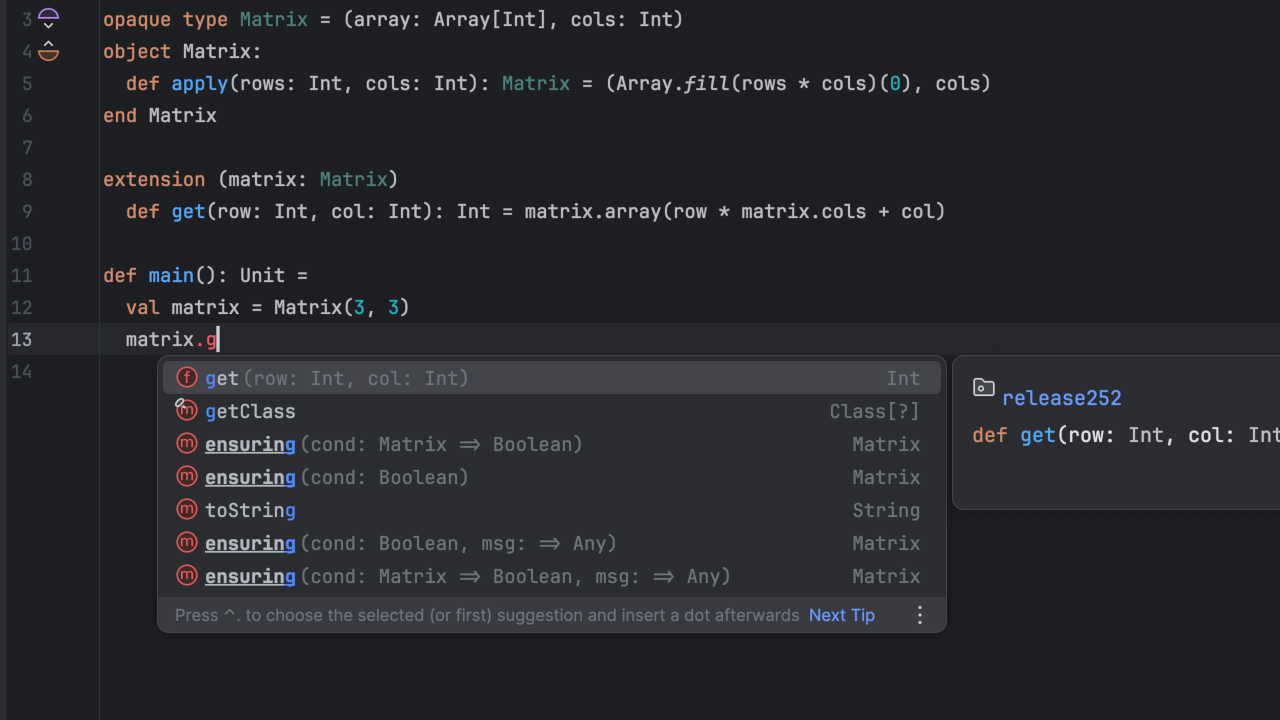Select the get(row: Int, col: Int) suggestion
Screen dimensions: 1280x720
336,378
